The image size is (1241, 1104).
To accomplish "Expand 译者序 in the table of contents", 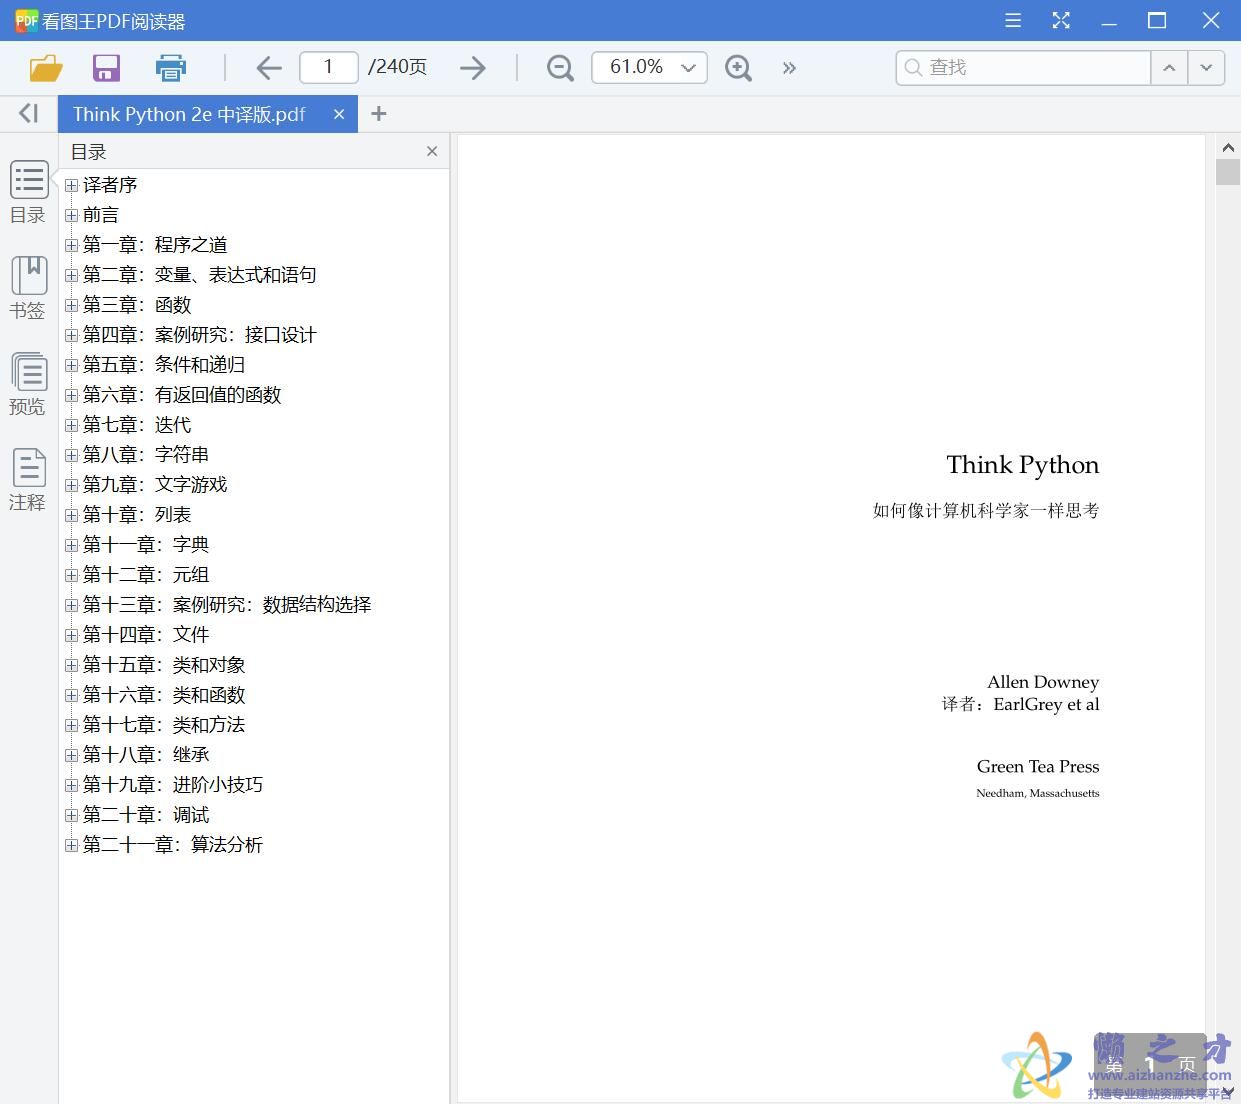I will click(x=70, y=184).
